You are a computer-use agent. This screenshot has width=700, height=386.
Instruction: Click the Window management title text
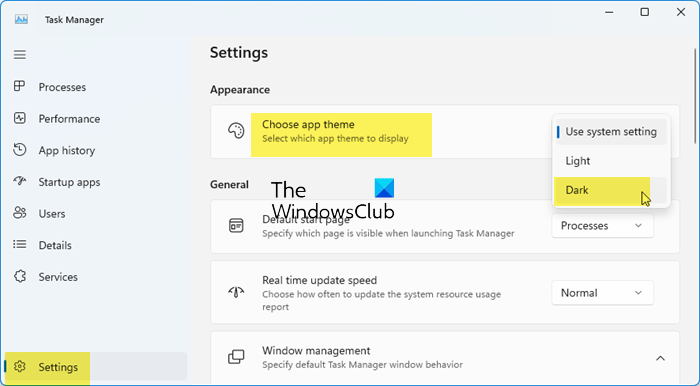(316, 351)
